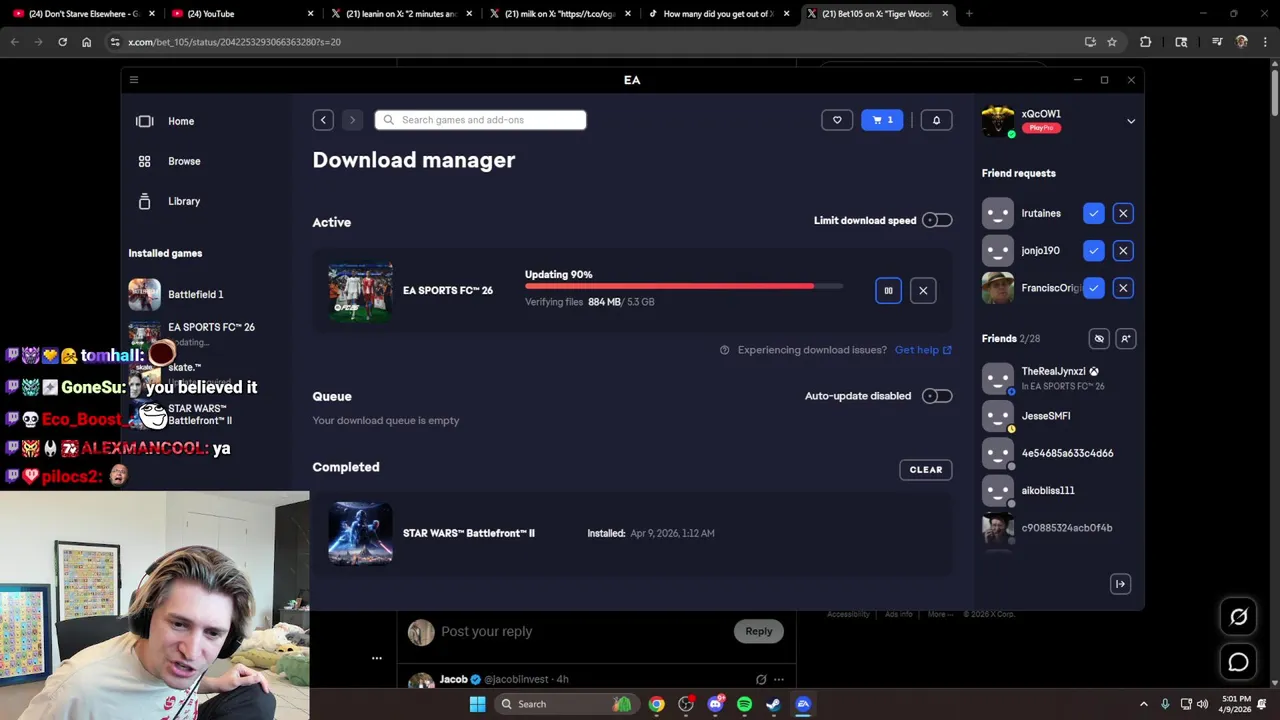Viewport: 1280px width, 720px height.
Task: Switch to Don't Starve Elsewhere browser tab
Action: point(84,14)
